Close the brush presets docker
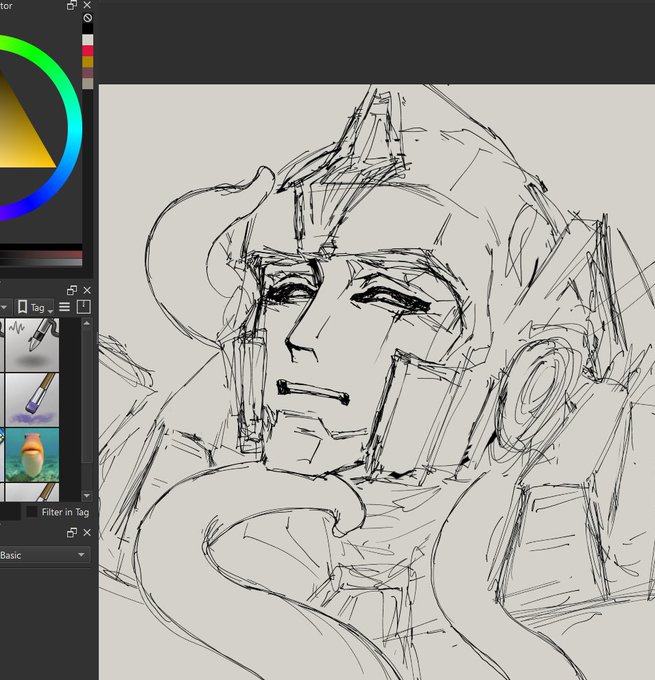The height and width of the screenshot is (680, 655). (x=87, y=290)
